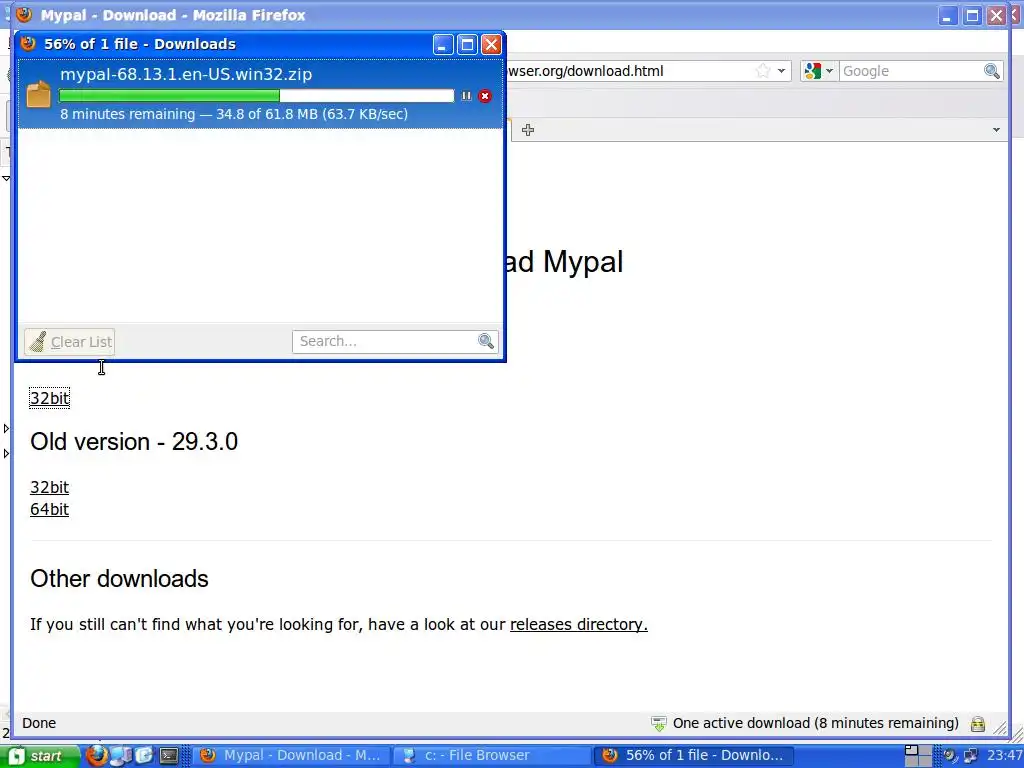Screen dimensions: 1024x768
Task: Open the URL bar history dropdown arrow
Action: [x=781, y=71]
